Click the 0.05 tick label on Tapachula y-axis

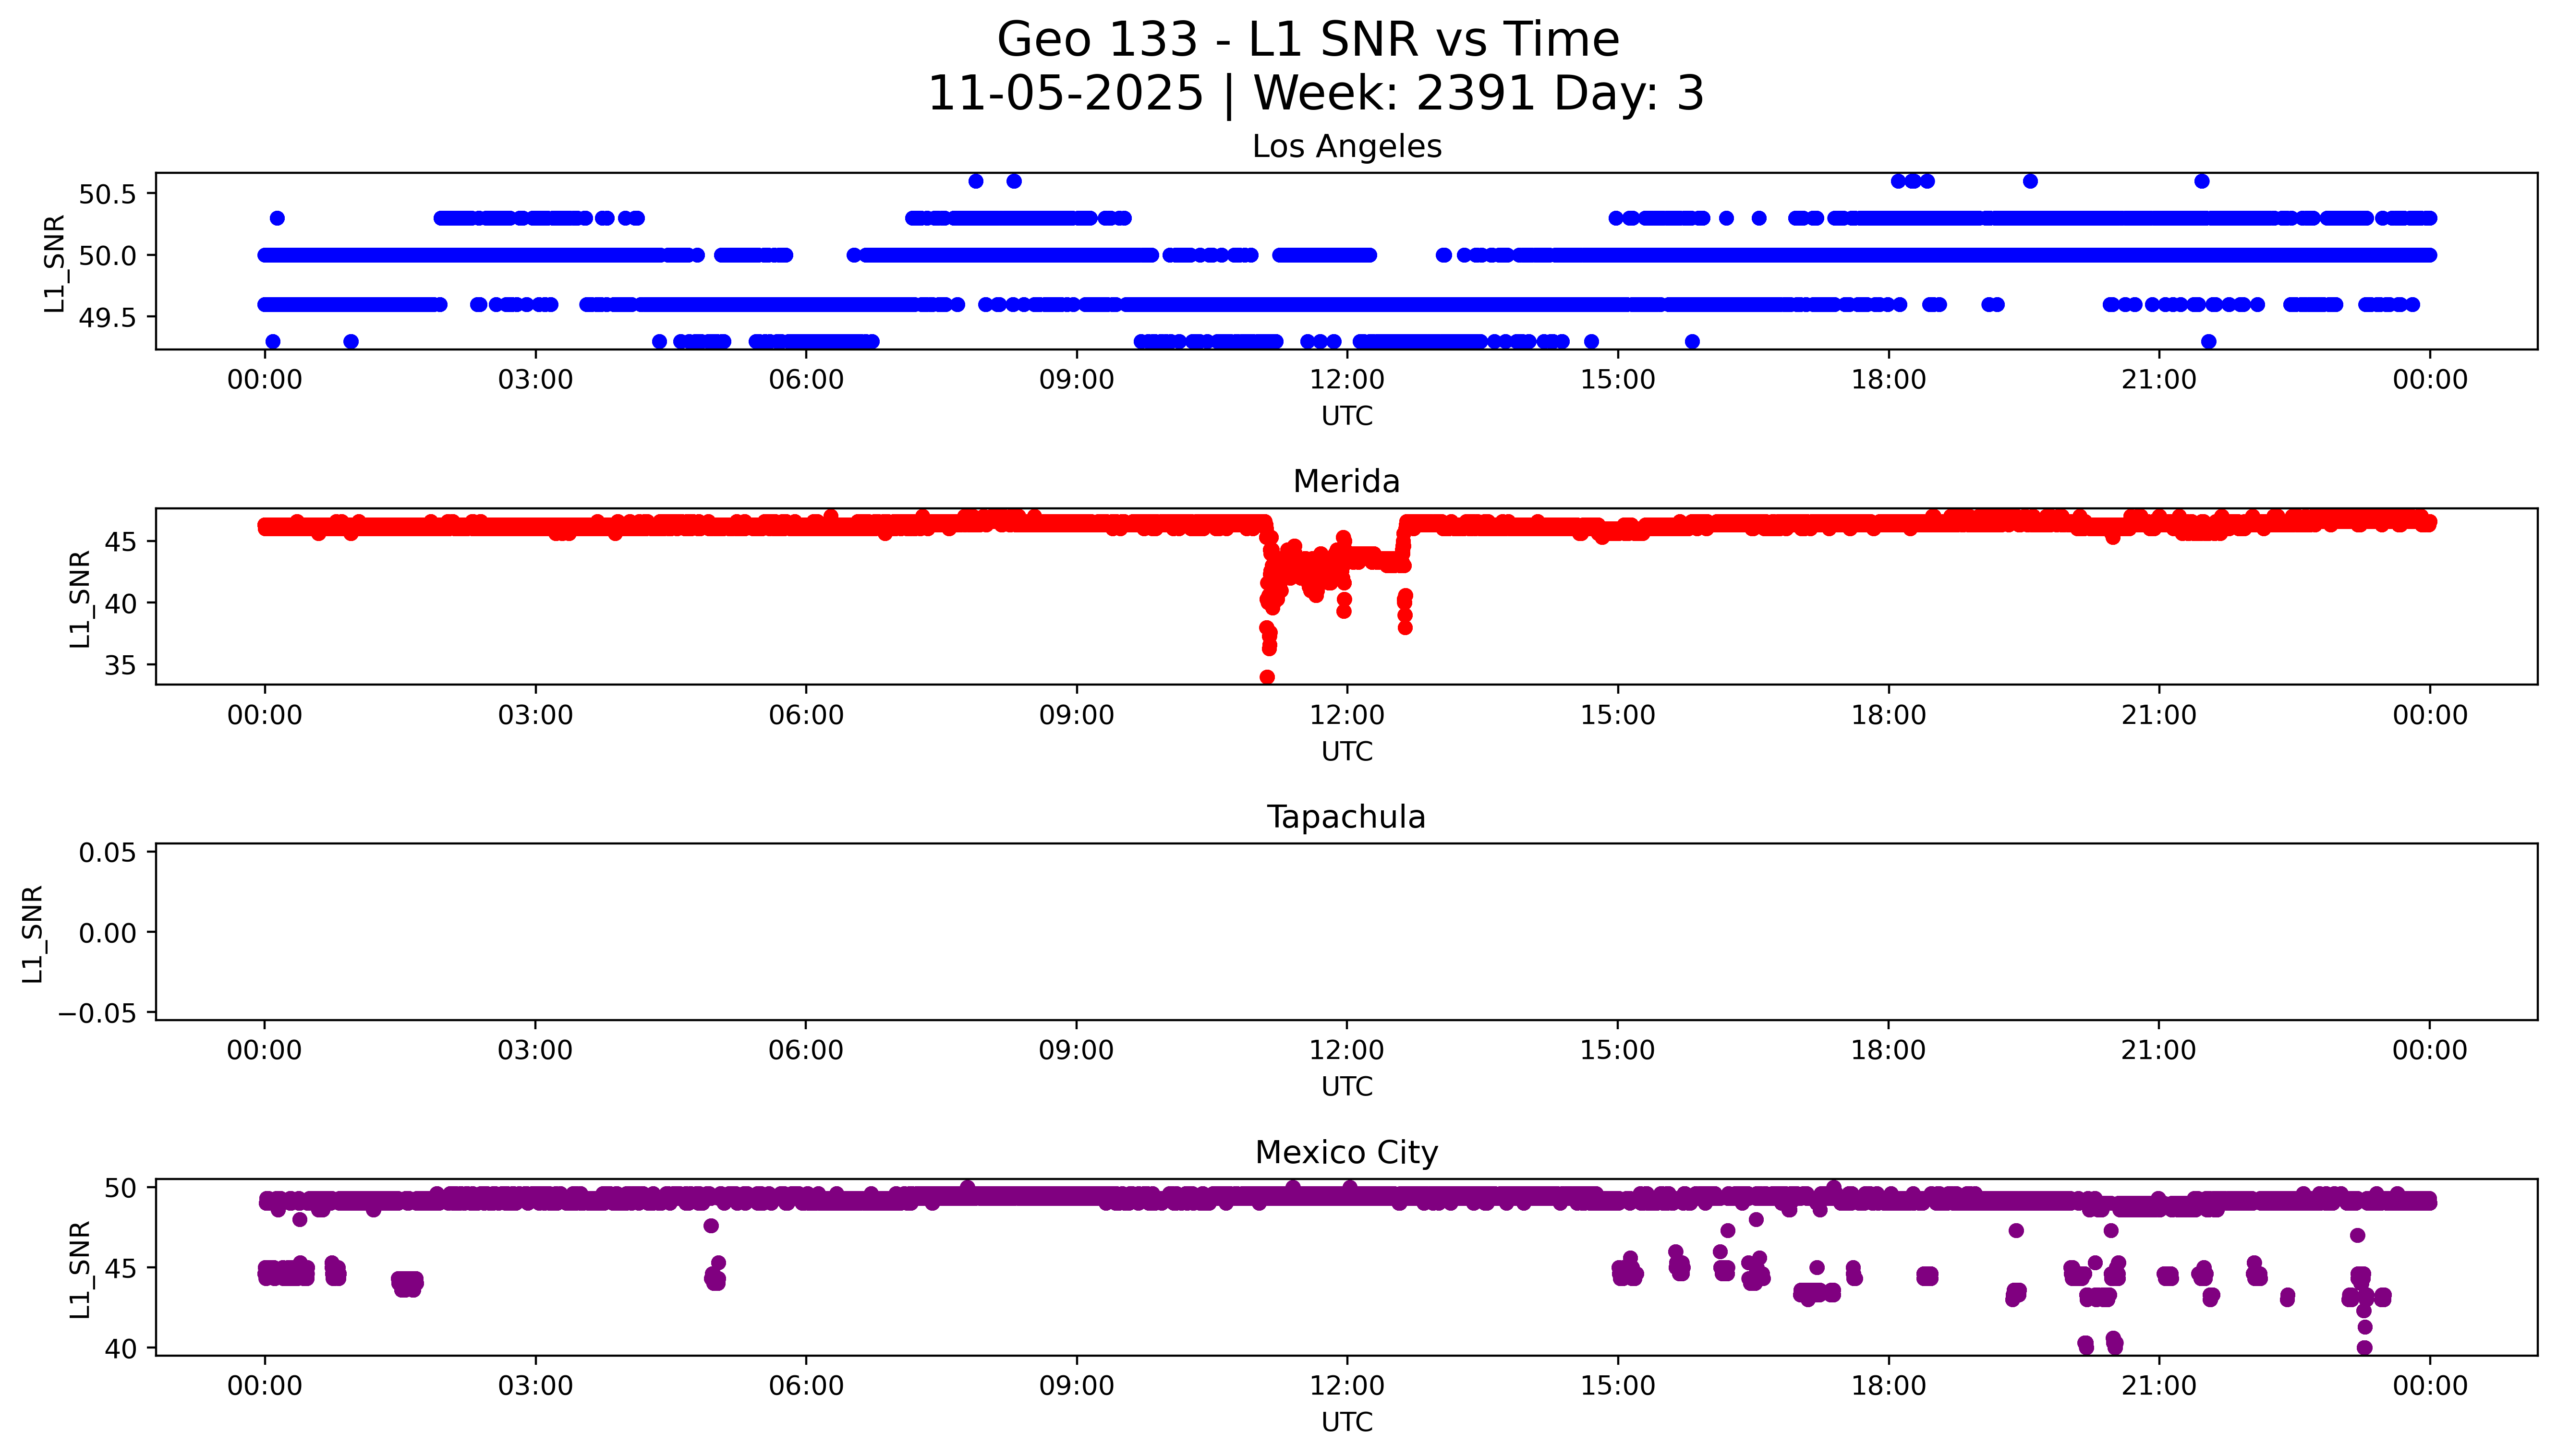107,853
